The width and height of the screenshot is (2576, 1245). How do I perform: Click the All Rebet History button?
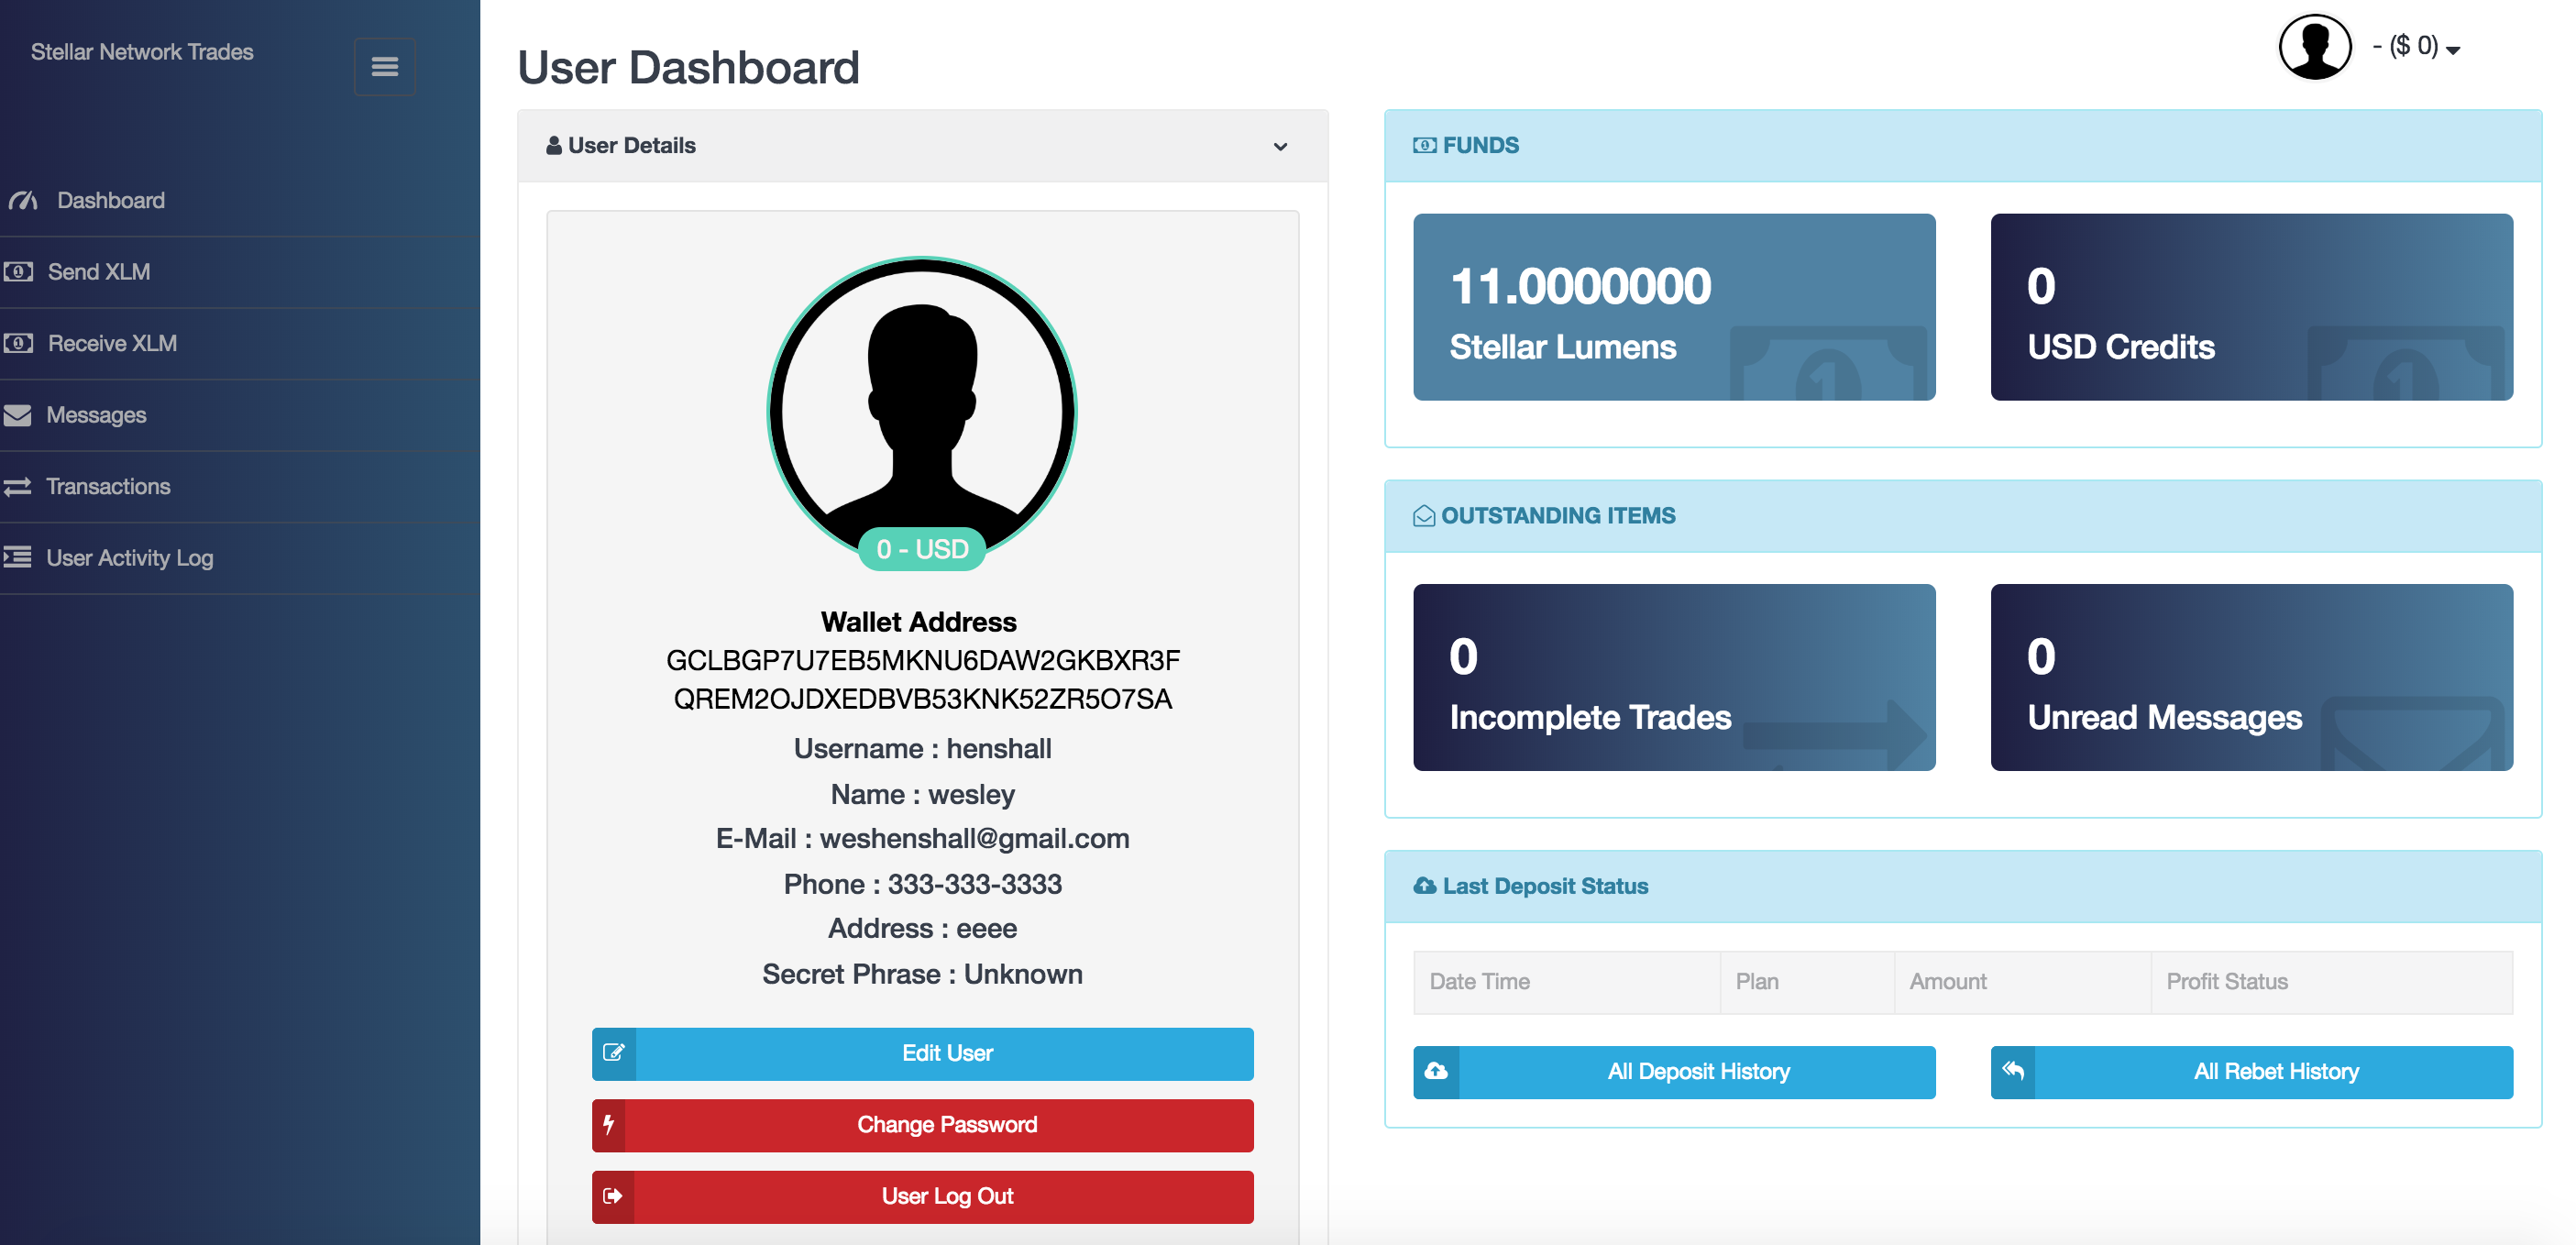click(2275, 1072)
